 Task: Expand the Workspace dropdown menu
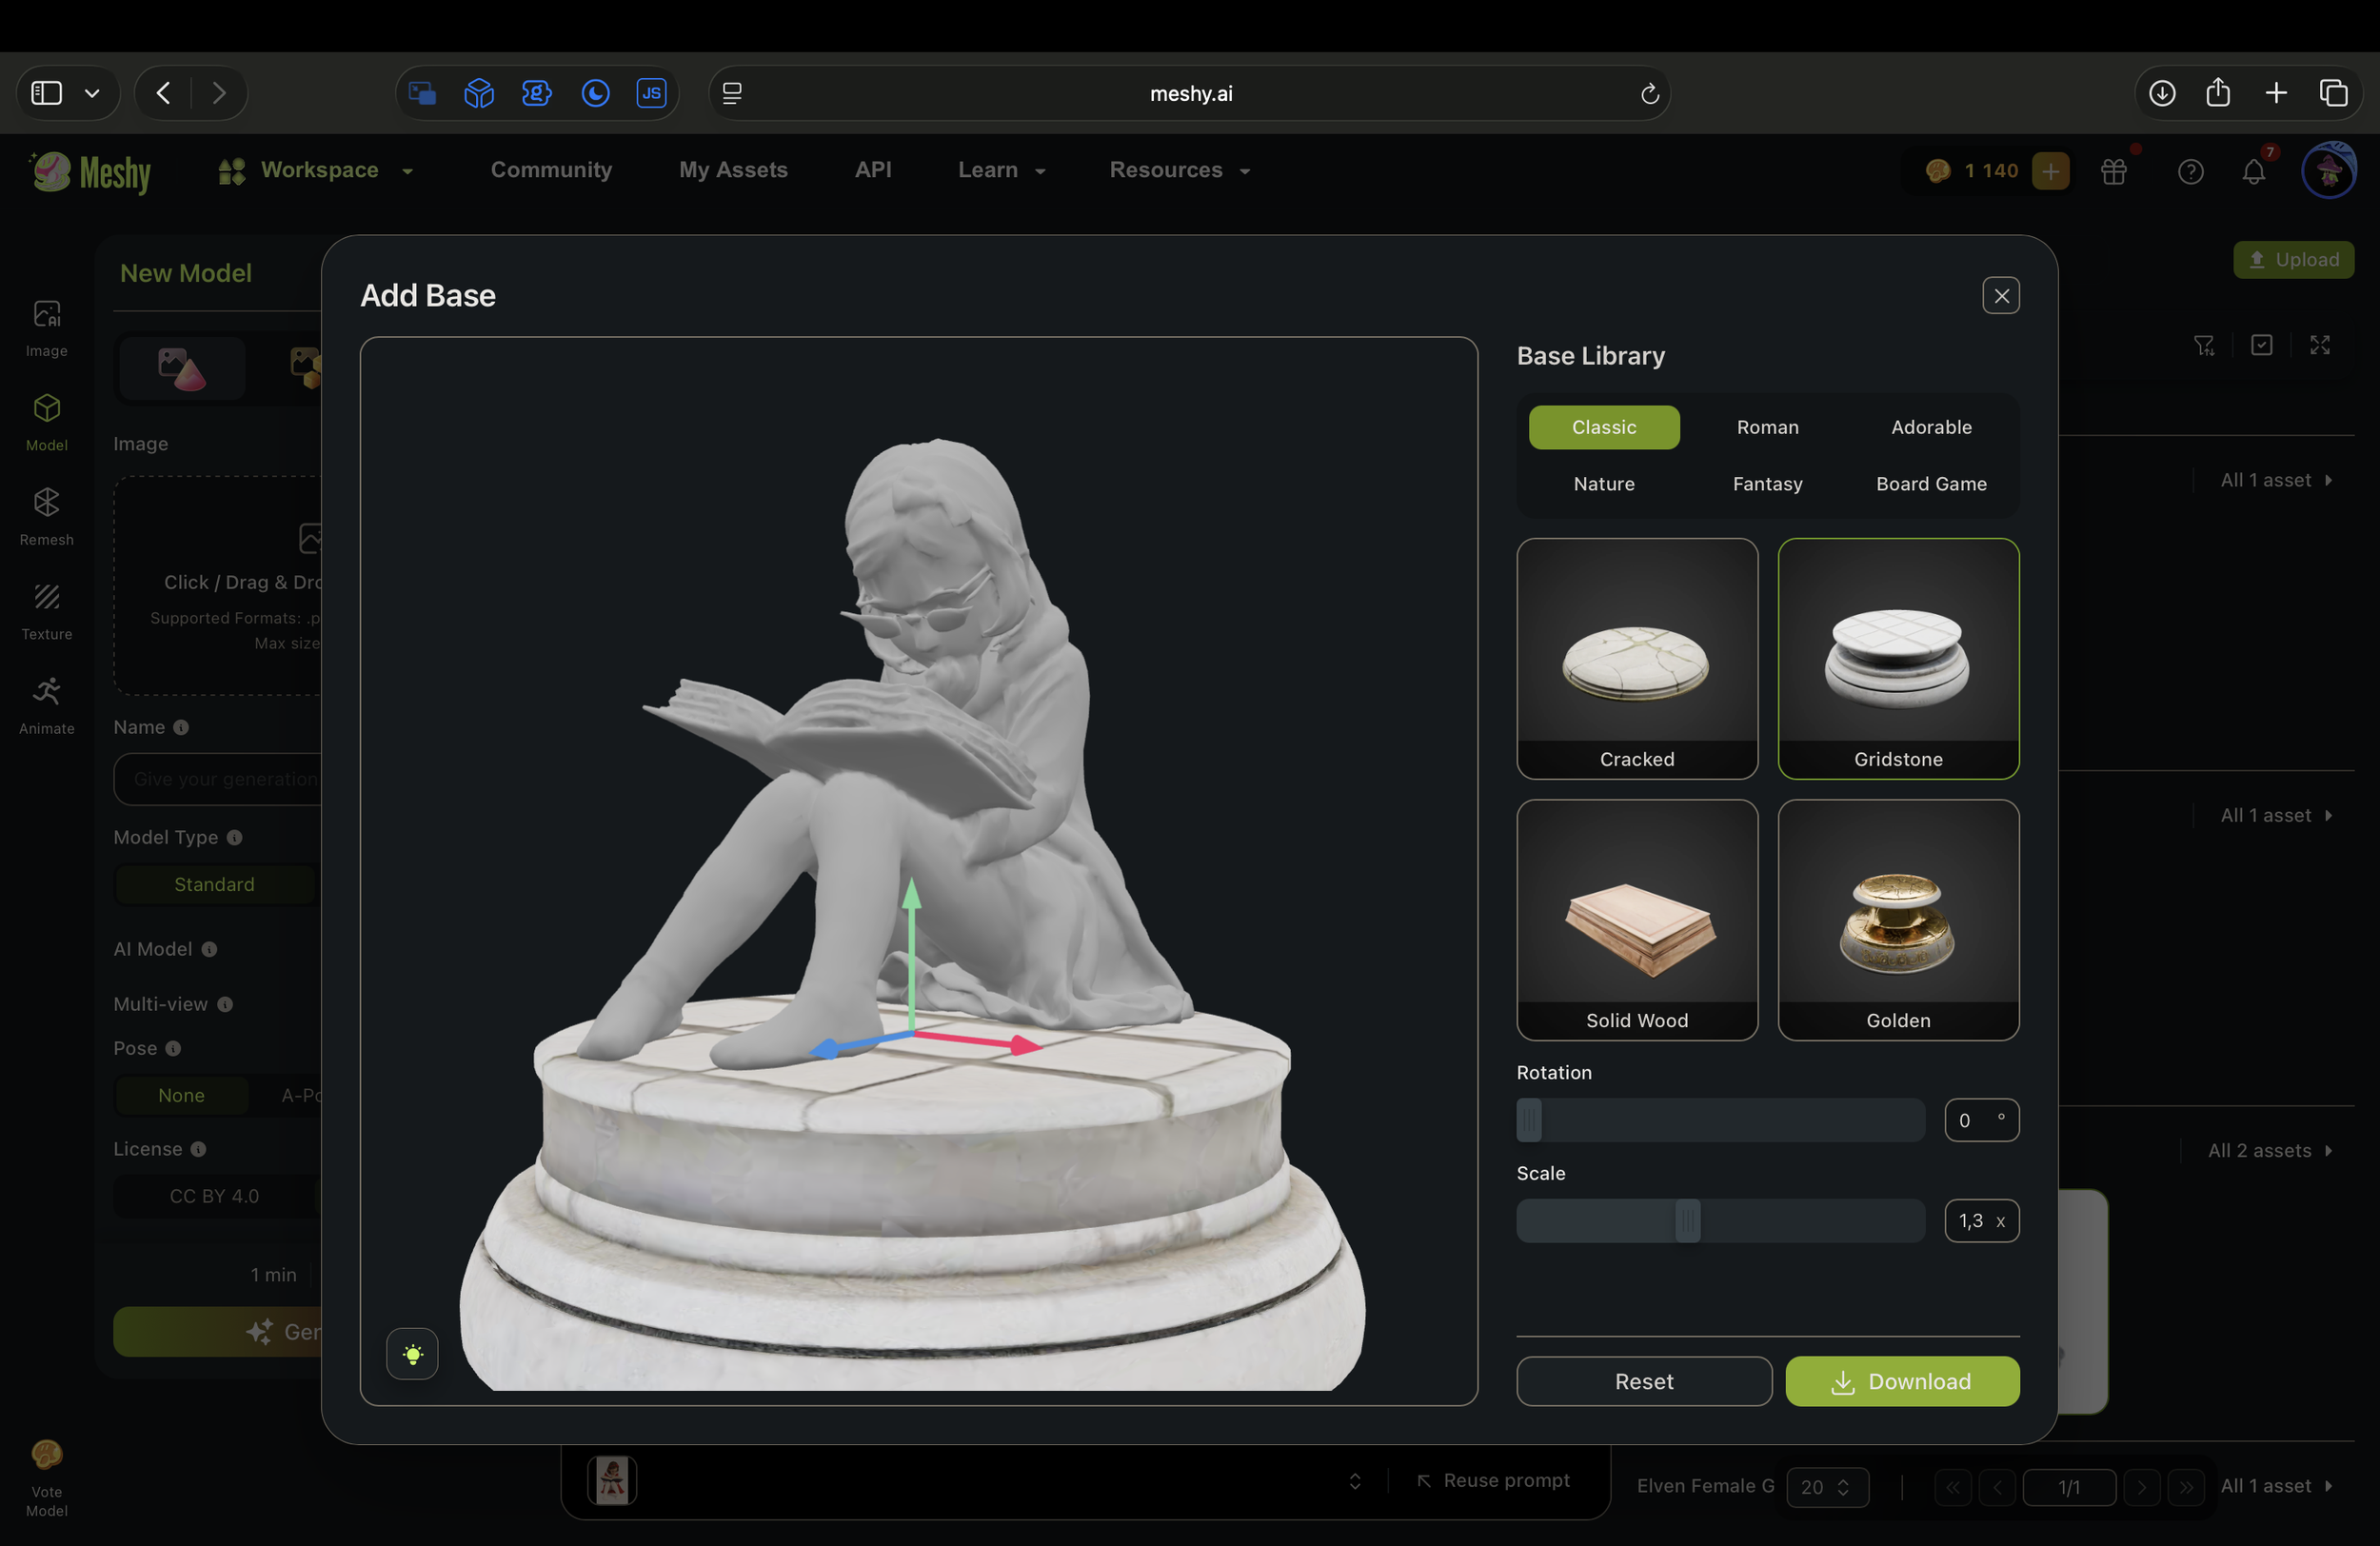[318, 170]
